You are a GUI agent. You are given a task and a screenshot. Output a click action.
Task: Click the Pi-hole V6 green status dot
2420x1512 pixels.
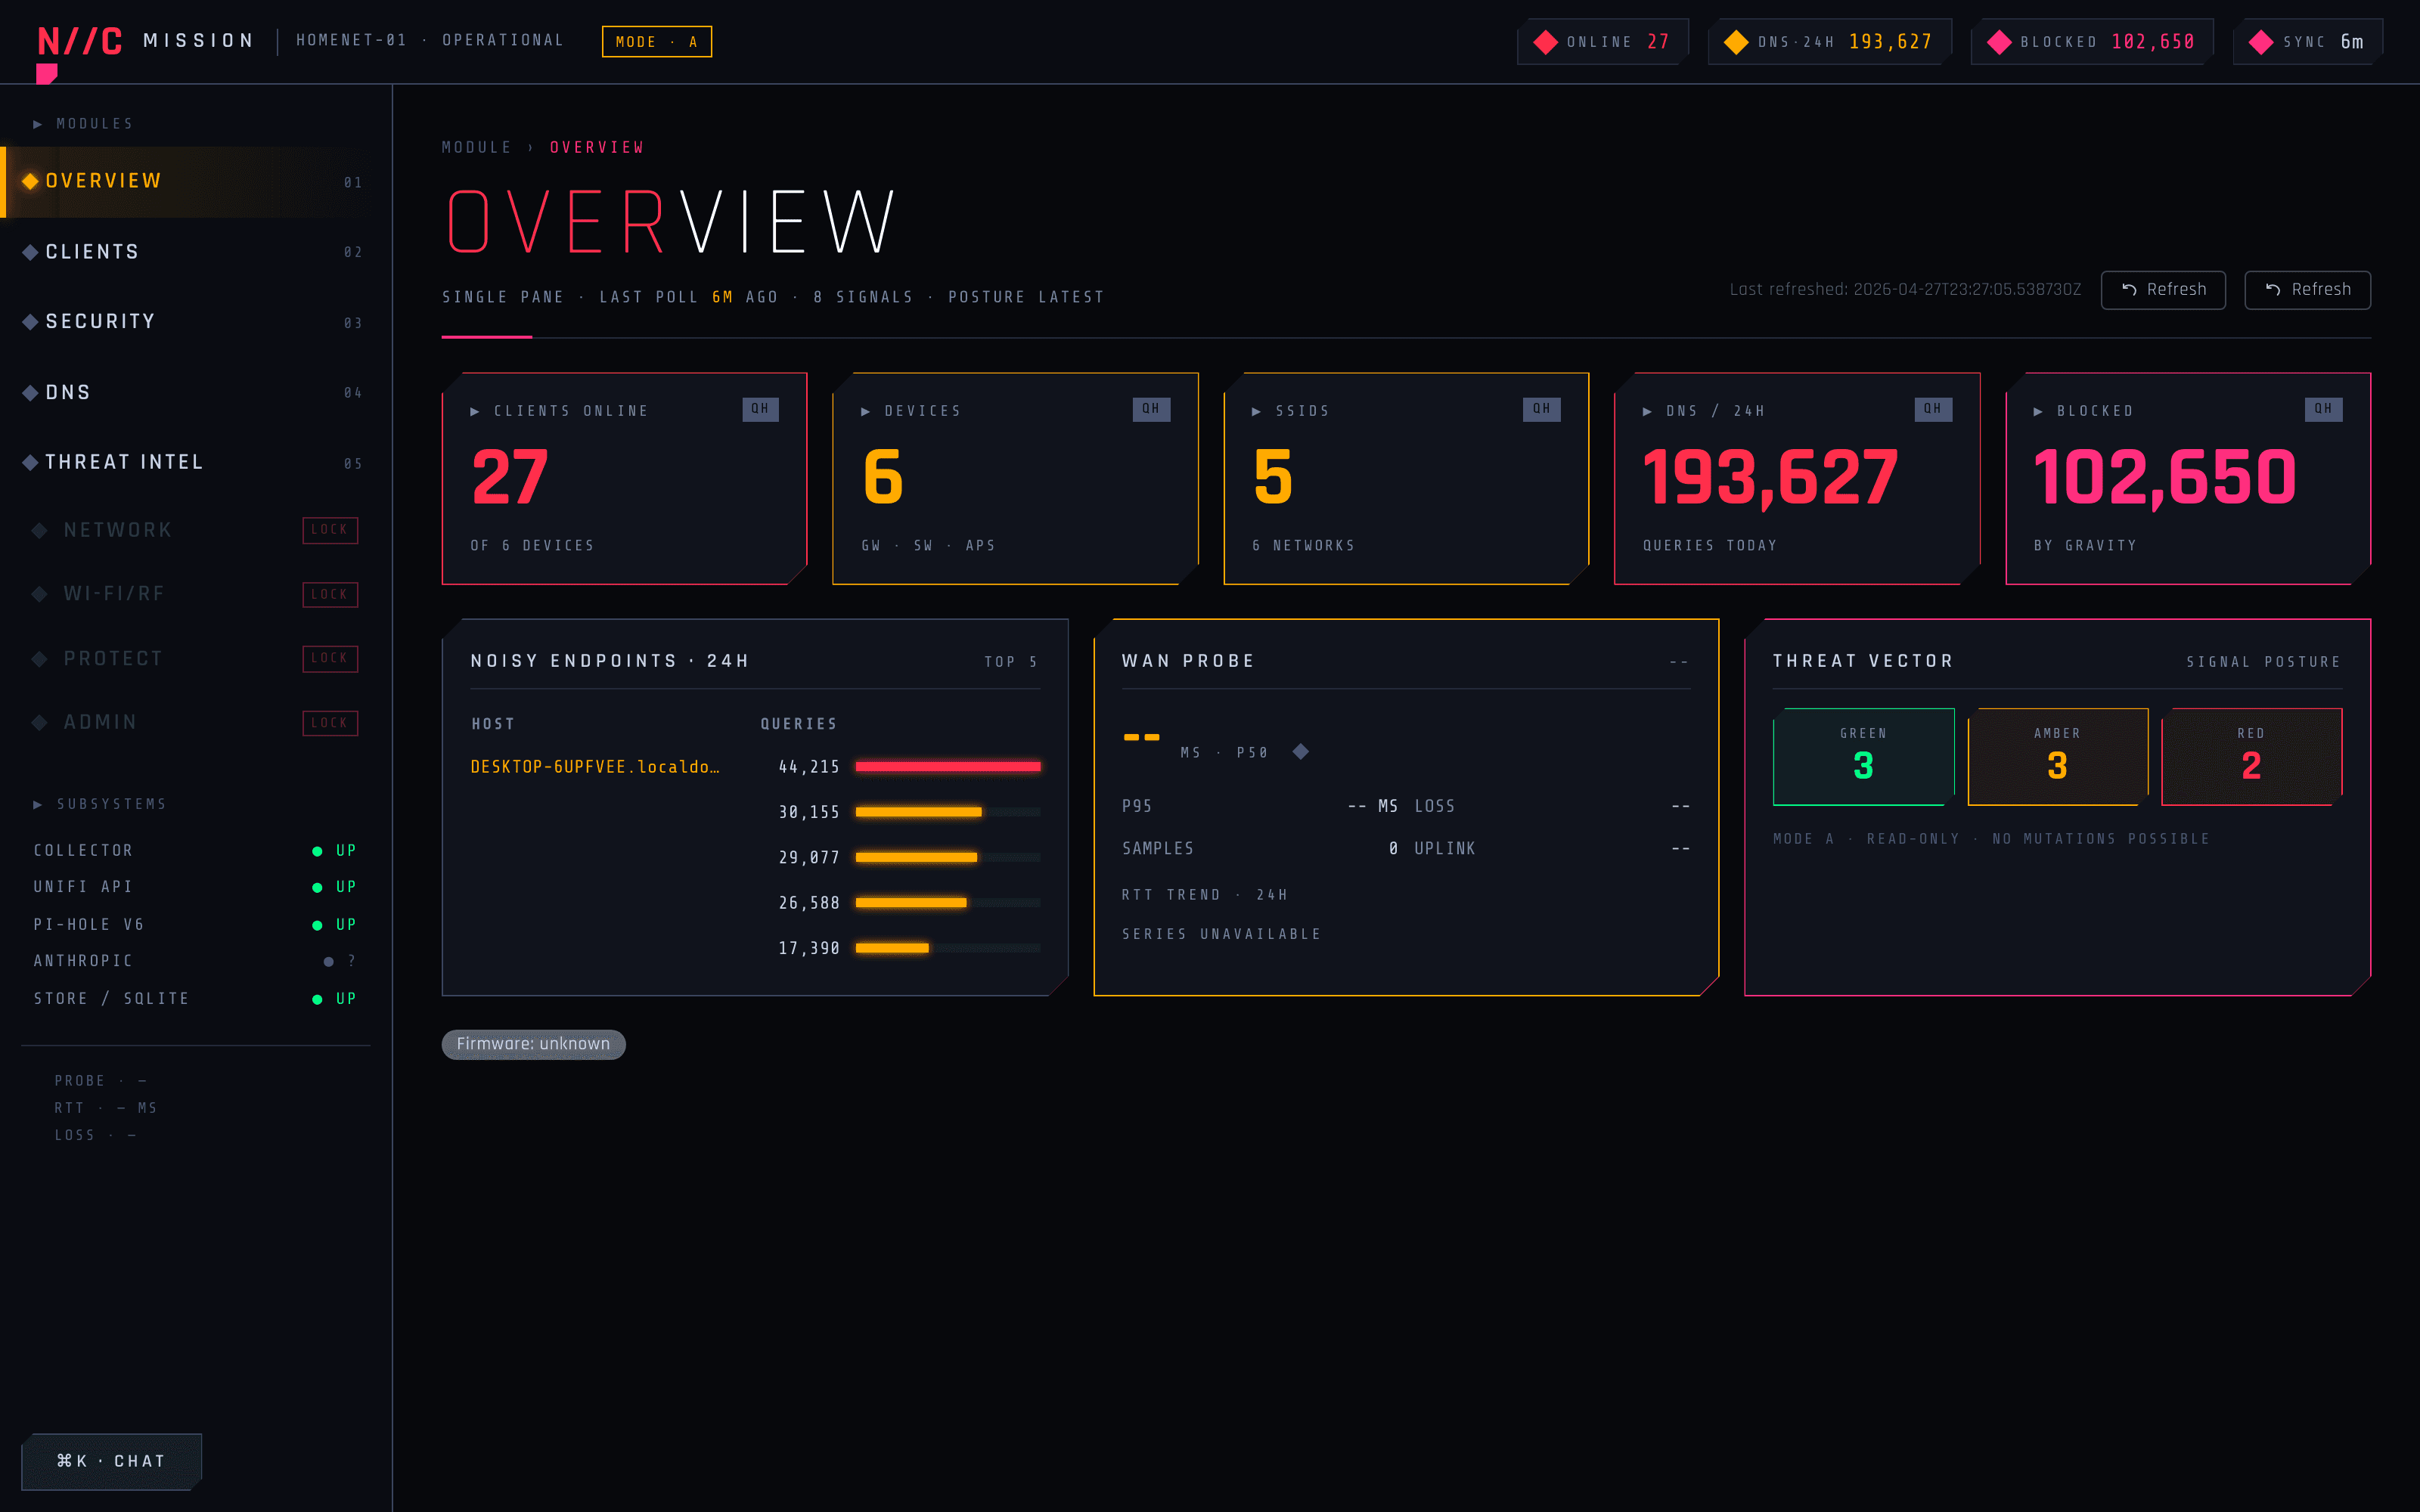[x=317, y=925]
